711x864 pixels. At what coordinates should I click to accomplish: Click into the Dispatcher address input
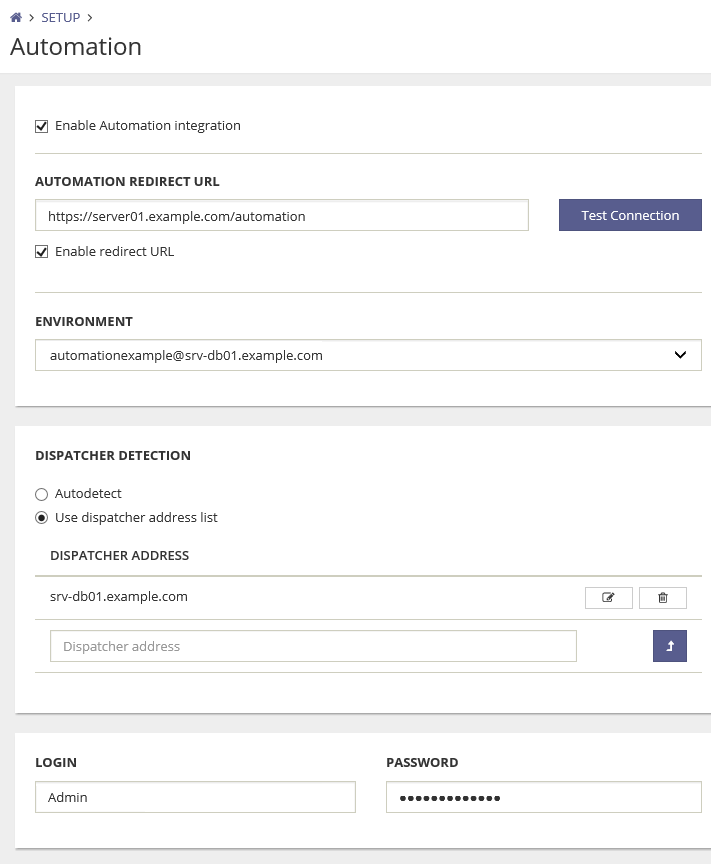313,646
